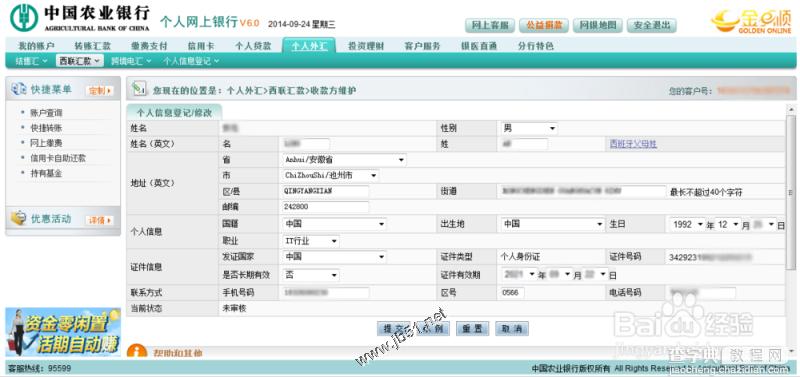Screen dimensions: 800x377
Task: Submit the form with 提交
Action: (x=393, y=329)
